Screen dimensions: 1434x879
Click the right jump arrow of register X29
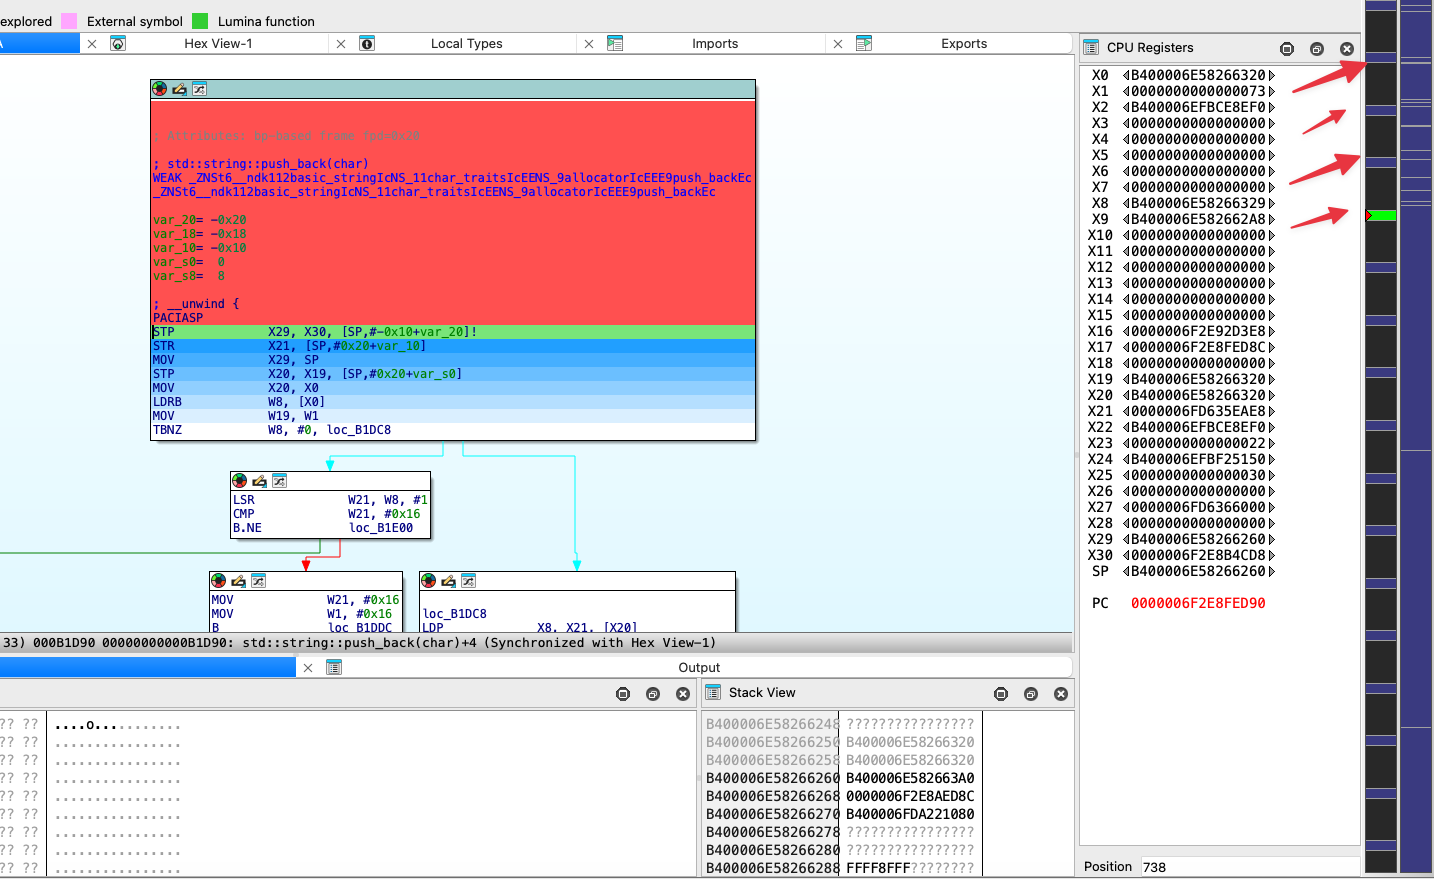point(1272,540)
